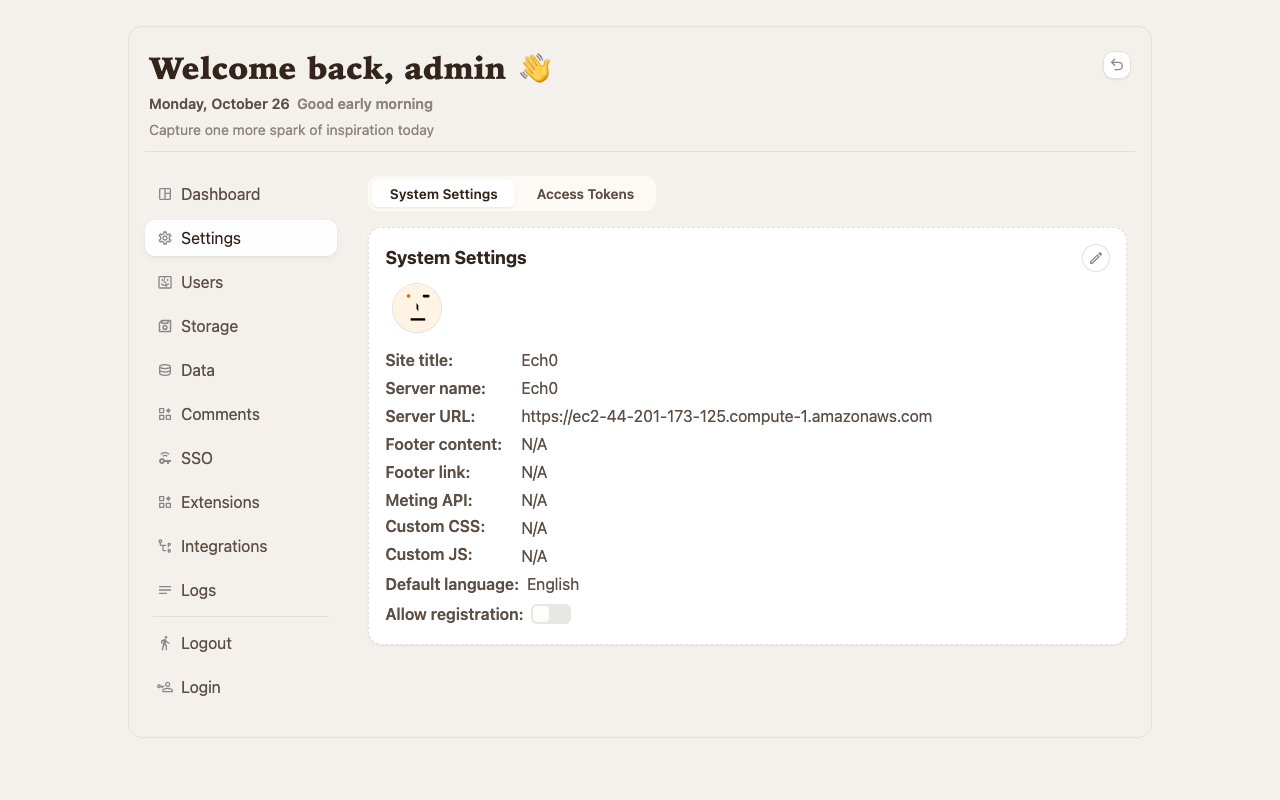Open the SSO settings page

click(241, 458)
